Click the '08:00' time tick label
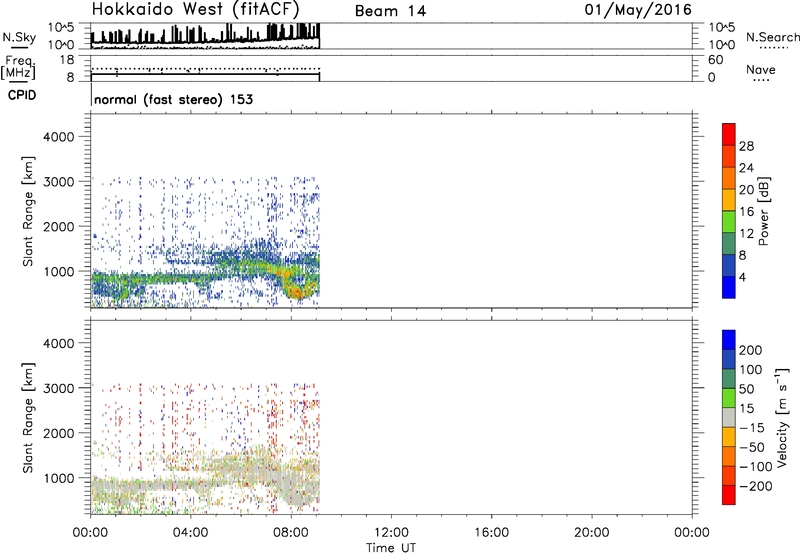The width and height of the screenshot is (800, 554). click(291, 533)
